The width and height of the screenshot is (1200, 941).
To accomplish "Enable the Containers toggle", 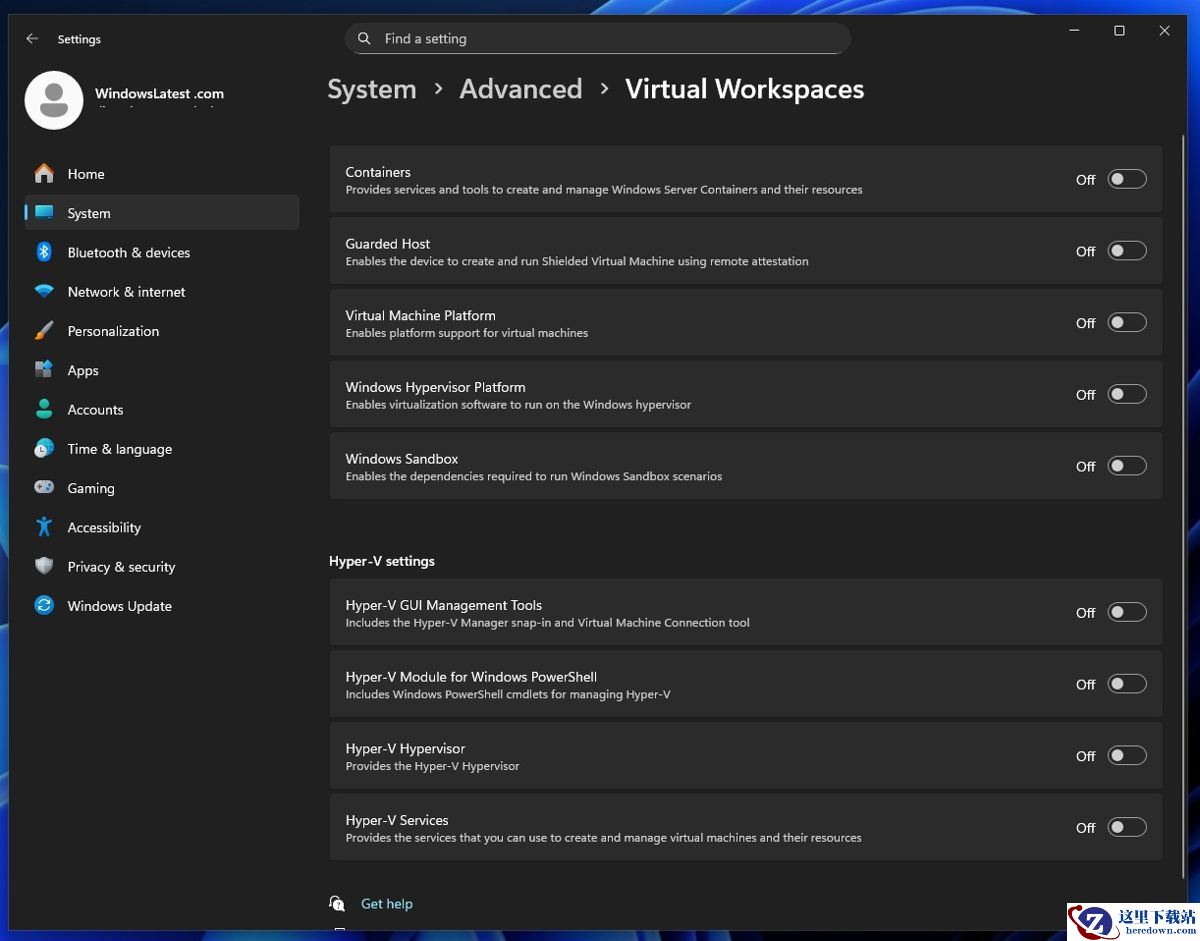I will [1126, 180].
